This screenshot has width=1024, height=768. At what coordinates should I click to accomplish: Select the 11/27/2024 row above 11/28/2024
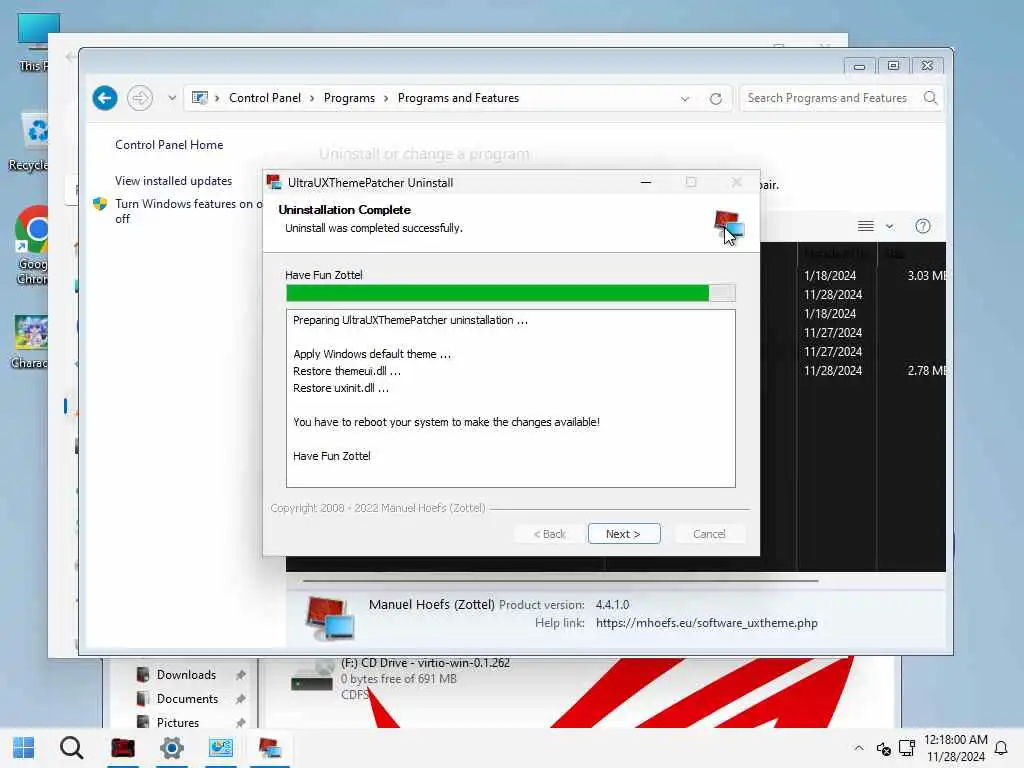833,351
